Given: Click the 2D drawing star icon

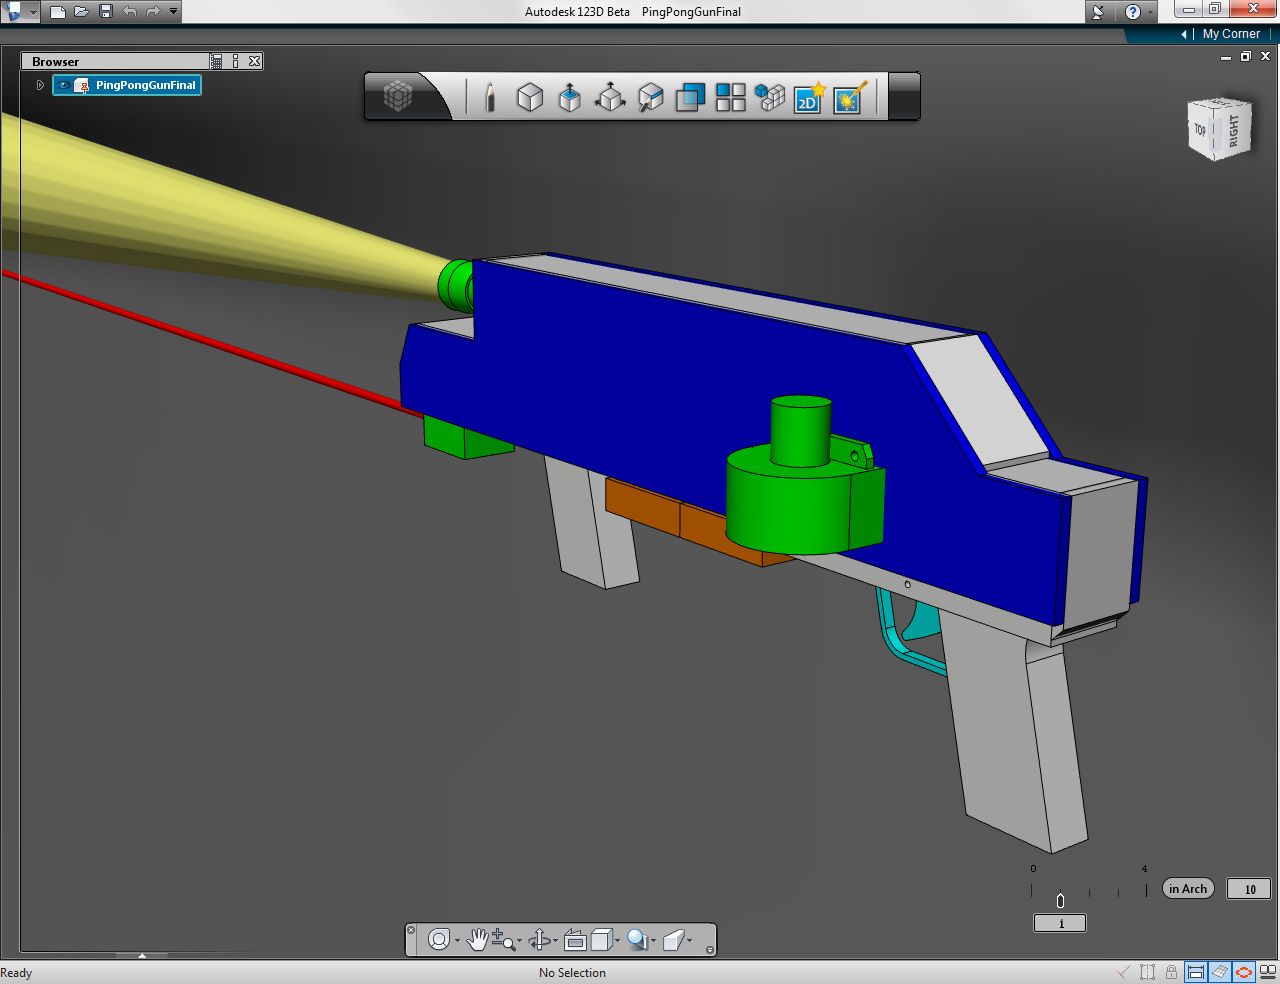Looking at the screenshot, I should (809, 97).
